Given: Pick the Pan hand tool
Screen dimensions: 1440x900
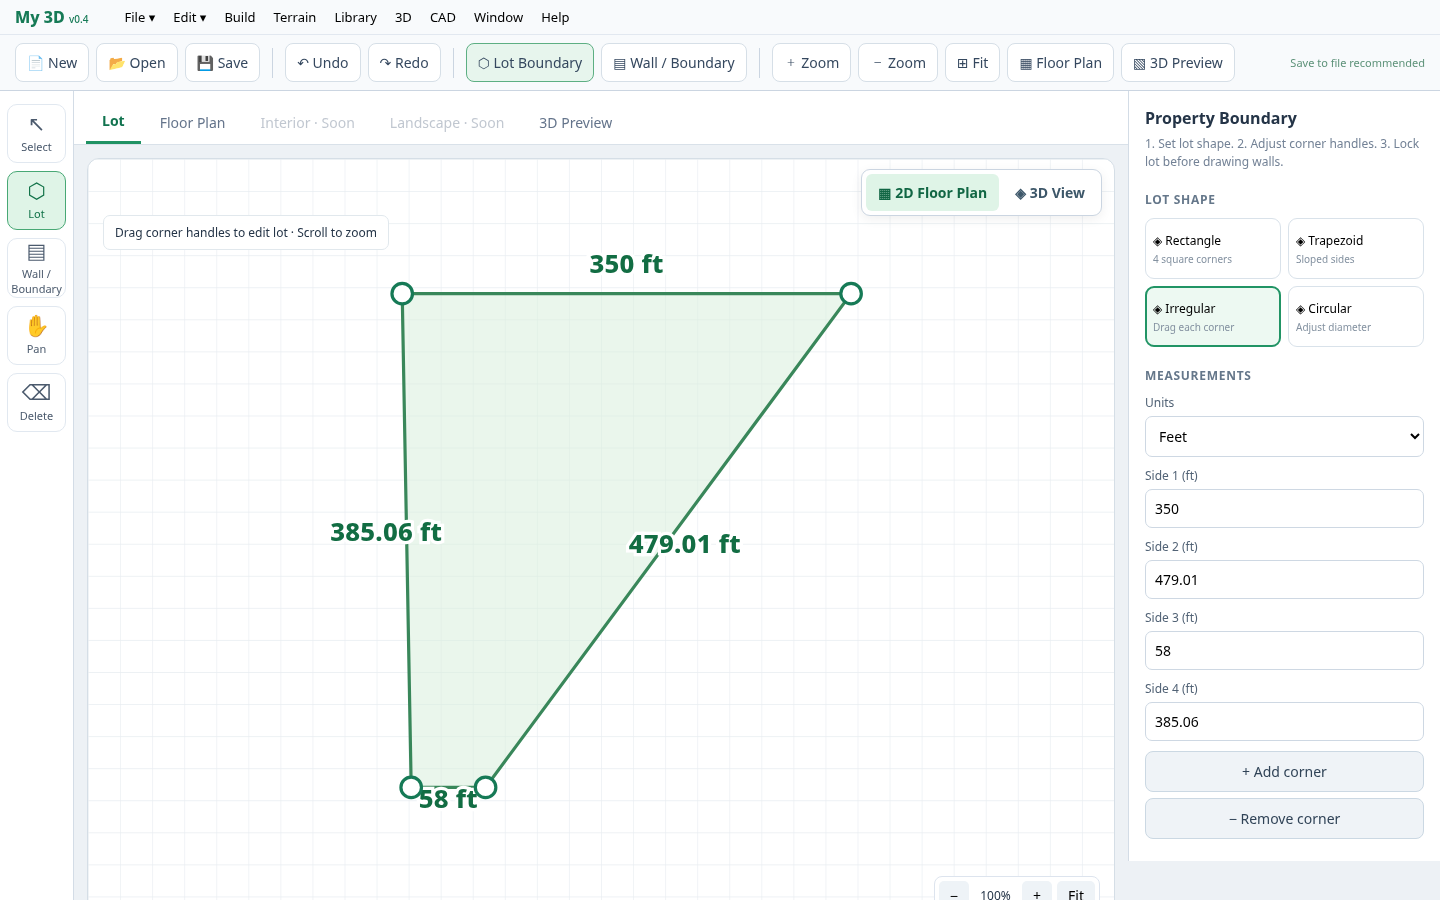Looking at the screenshot, I should [x=36, y=335].
